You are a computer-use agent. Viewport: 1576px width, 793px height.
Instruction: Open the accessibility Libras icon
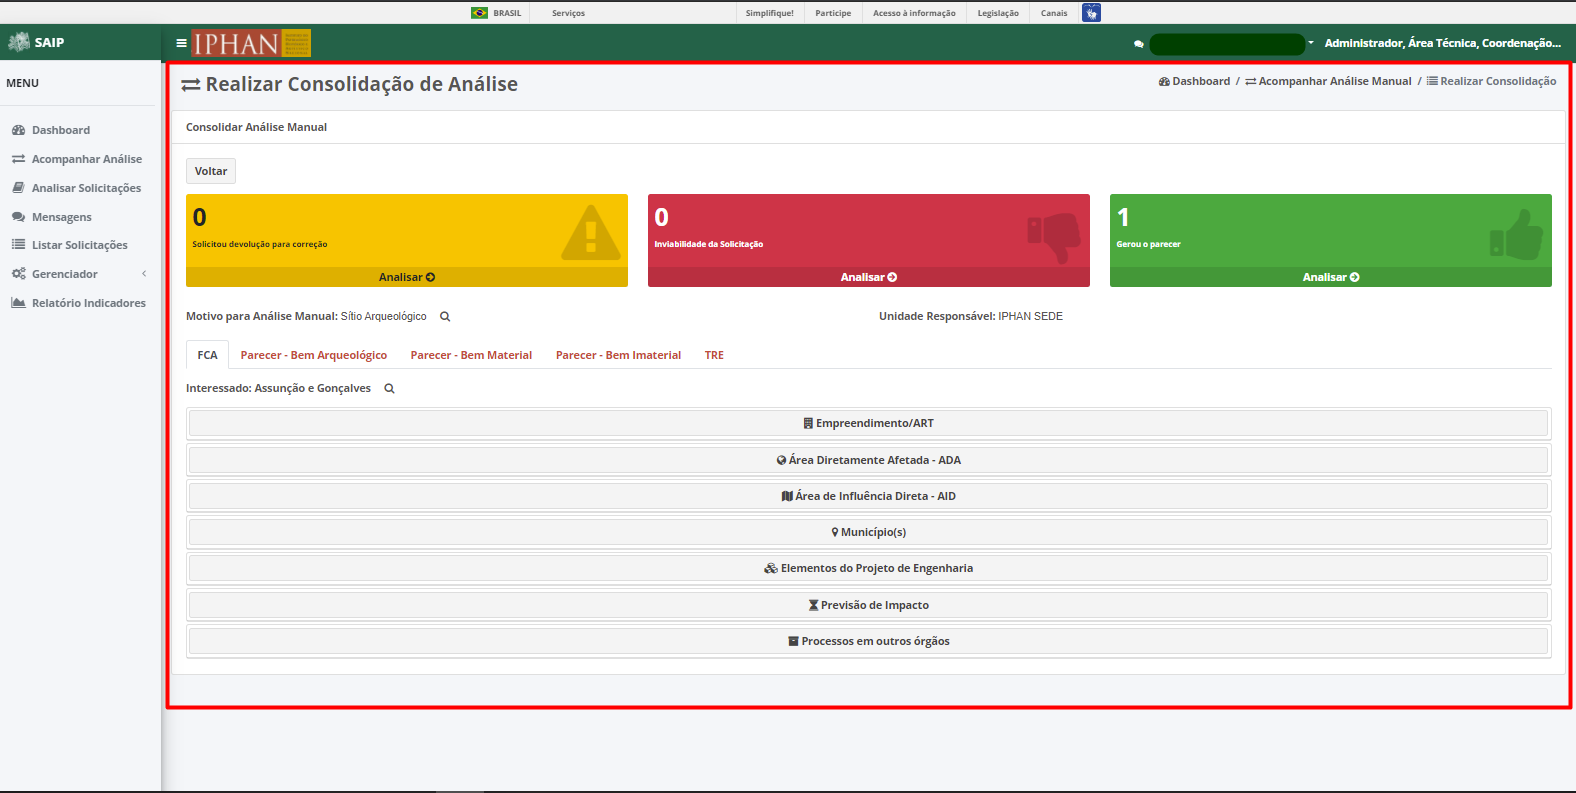(1091, 13)
